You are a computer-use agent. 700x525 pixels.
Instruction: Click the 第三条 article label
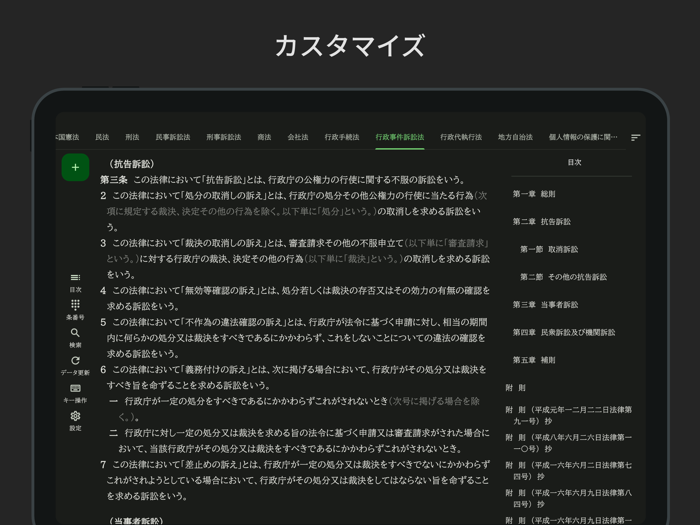click(113, 180)
